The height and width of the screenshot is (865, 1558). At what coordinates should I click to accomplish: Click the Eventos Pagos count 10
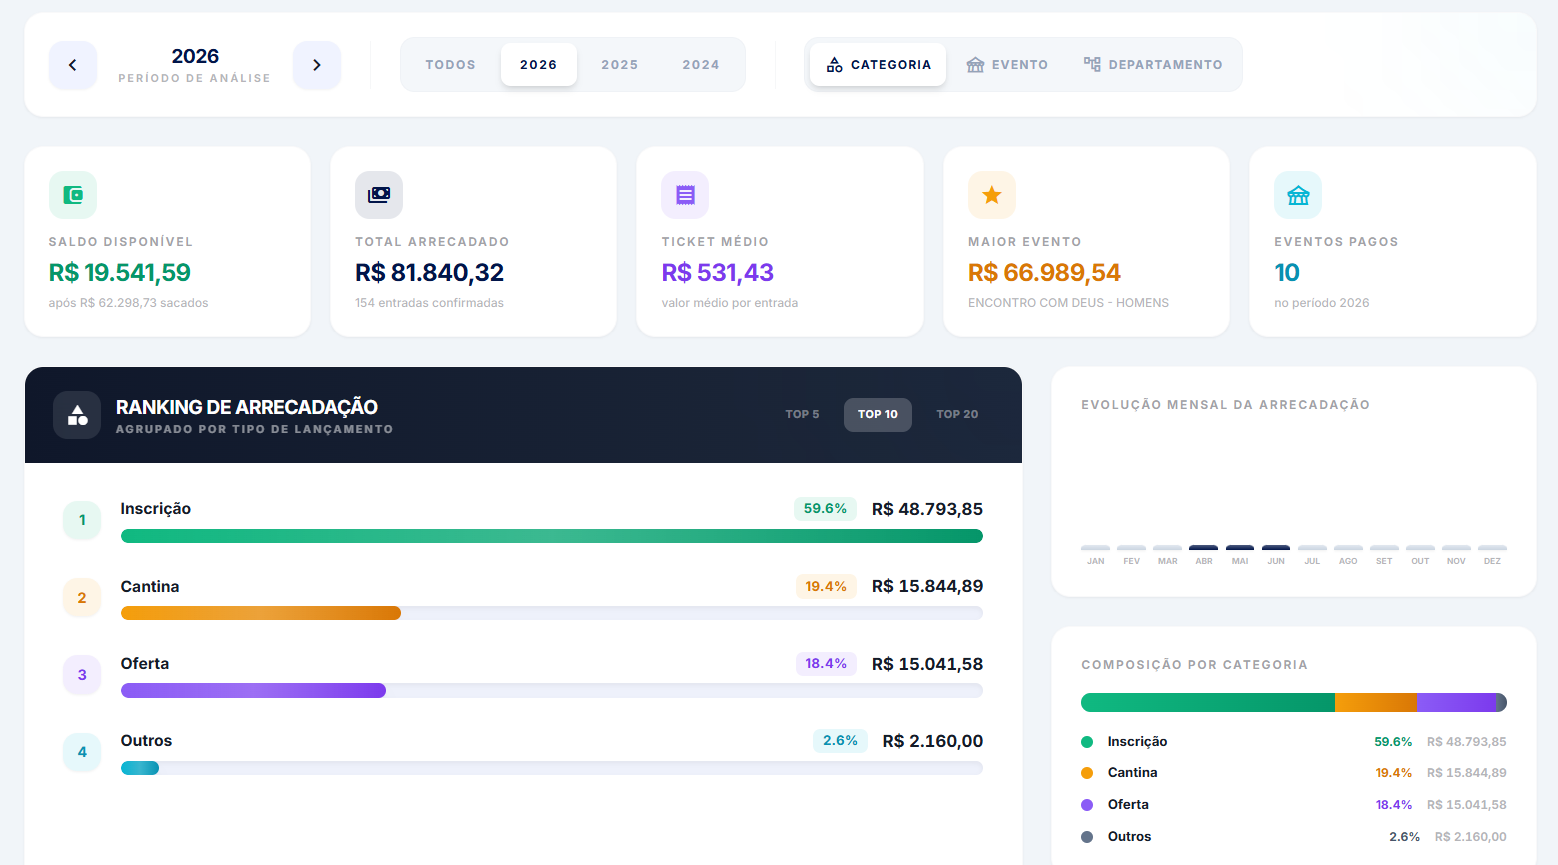click(x=1287, y=273)
